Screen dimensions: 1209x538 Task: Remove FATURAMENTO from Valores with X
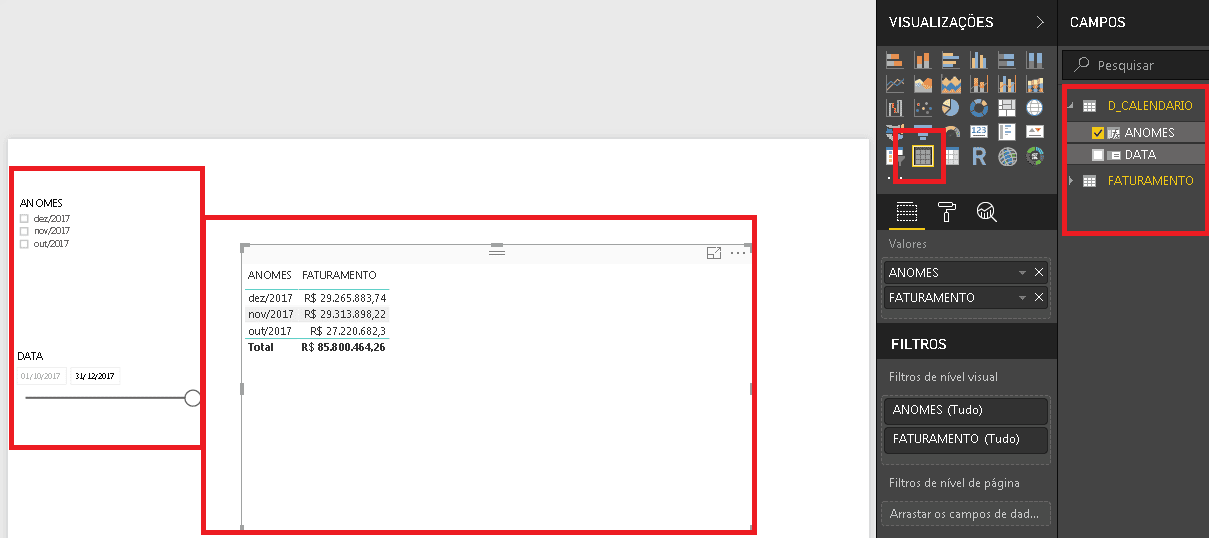click(1039, 298)
